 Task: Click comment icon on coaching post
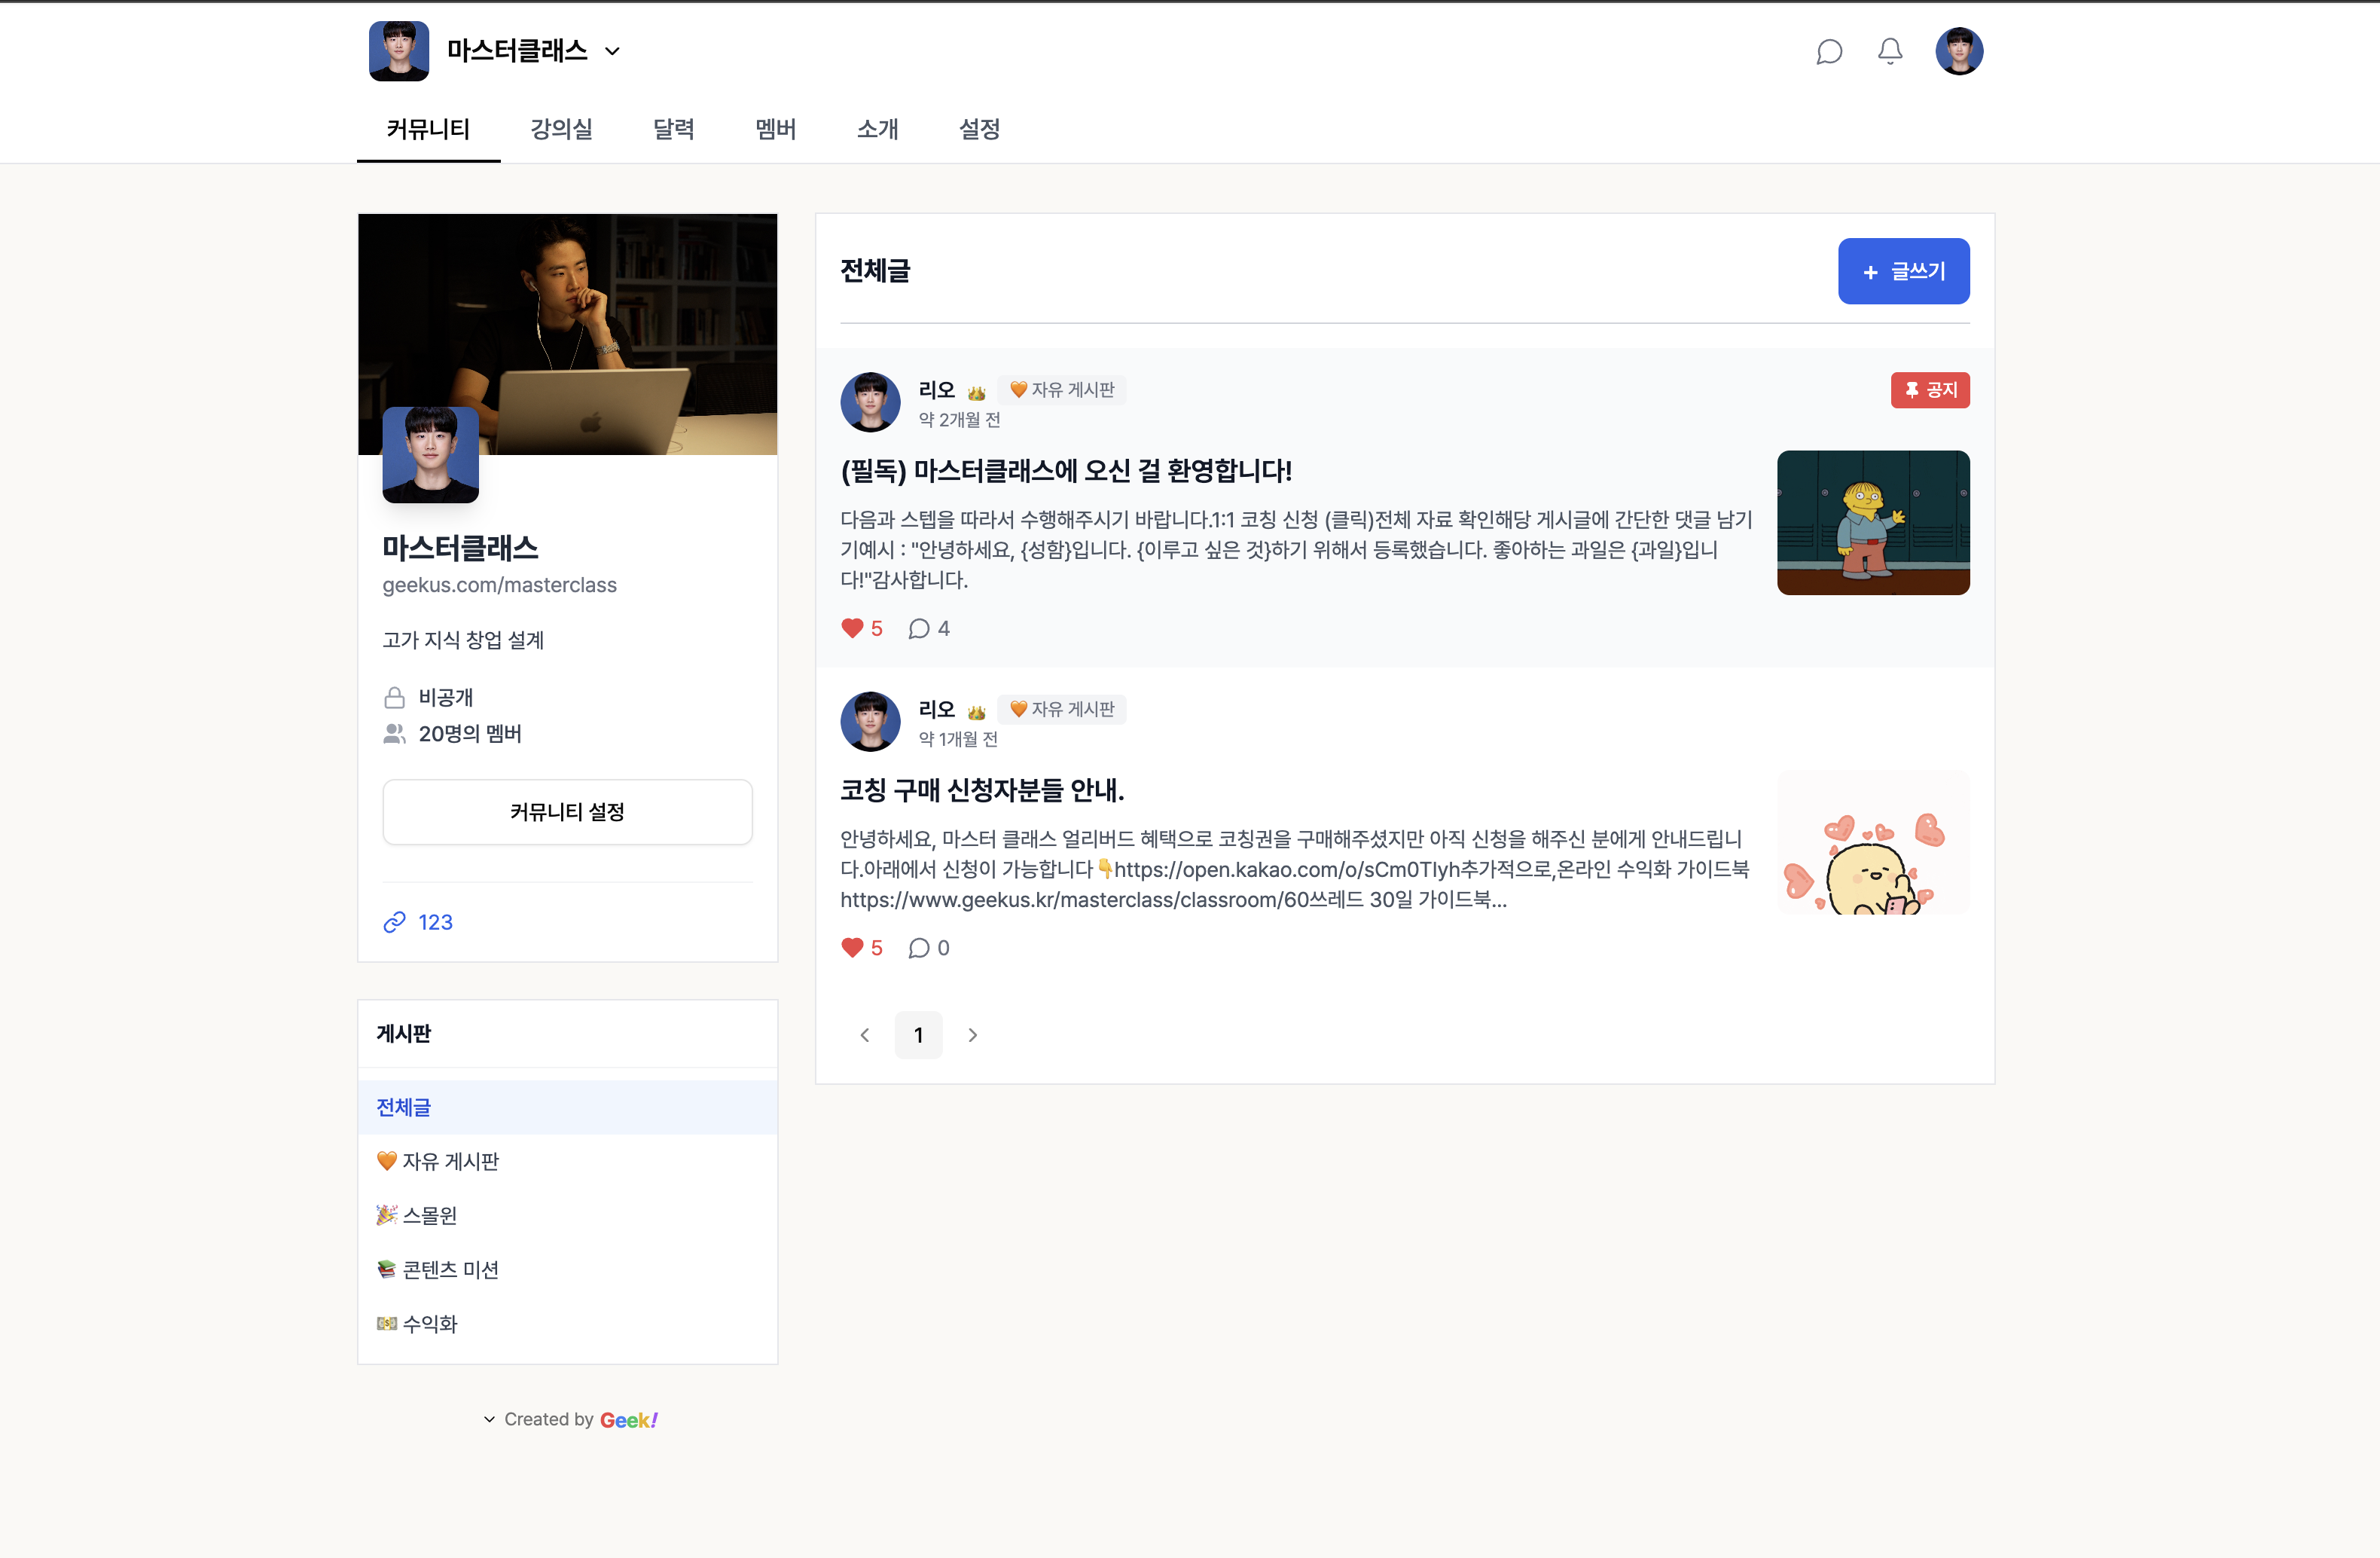(919, 947)
